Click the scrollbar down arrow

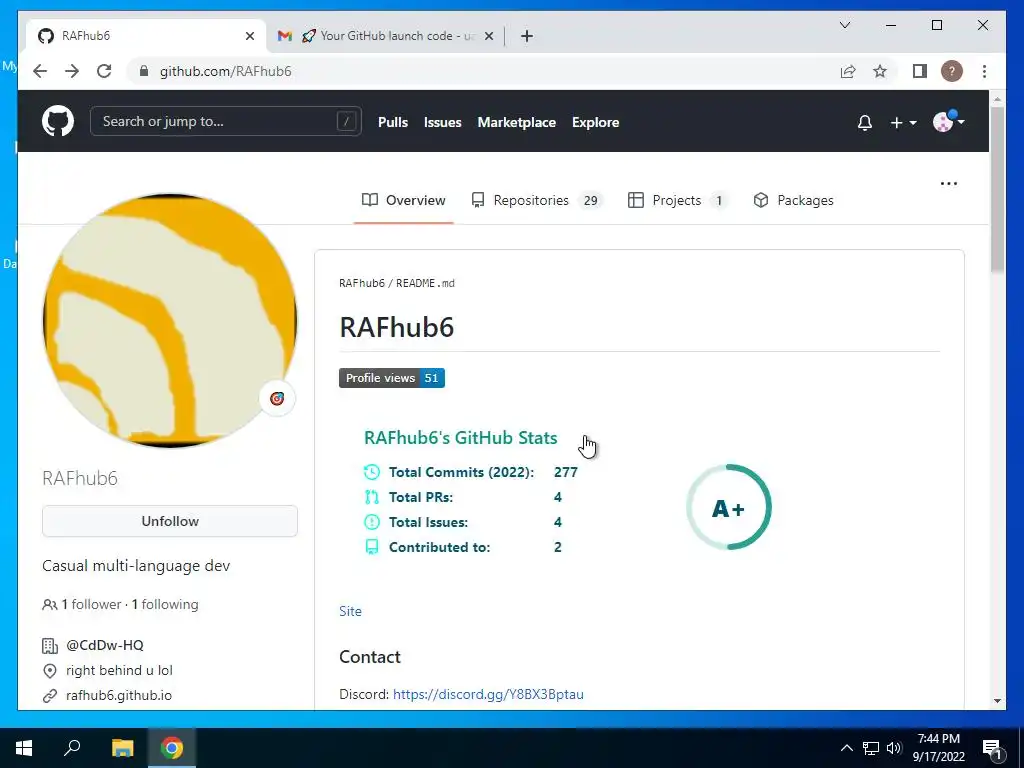tap(997, 701)
